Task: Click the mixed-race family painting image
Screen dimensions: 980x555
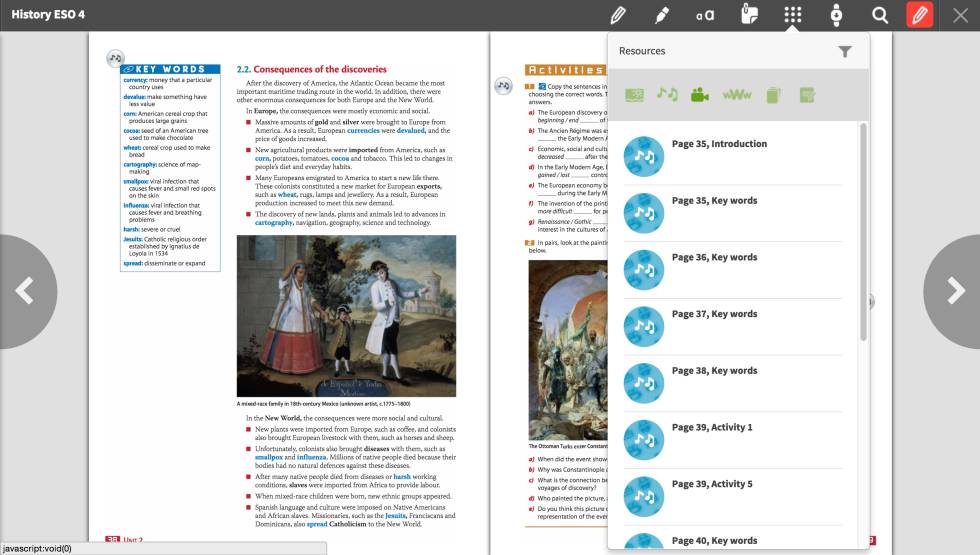Action: click(346, 316)
